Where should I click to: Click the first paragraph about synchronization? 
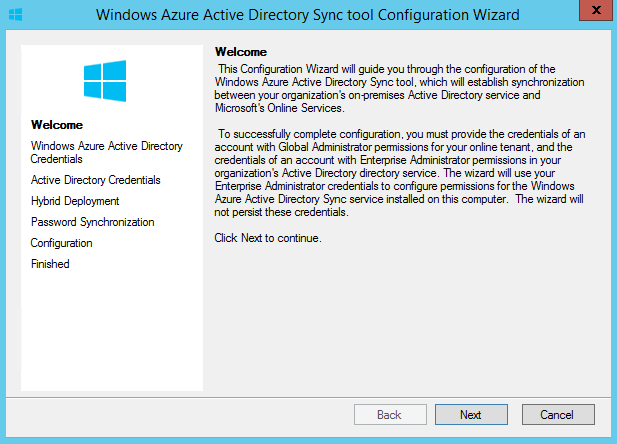click(x=399, y=88)
